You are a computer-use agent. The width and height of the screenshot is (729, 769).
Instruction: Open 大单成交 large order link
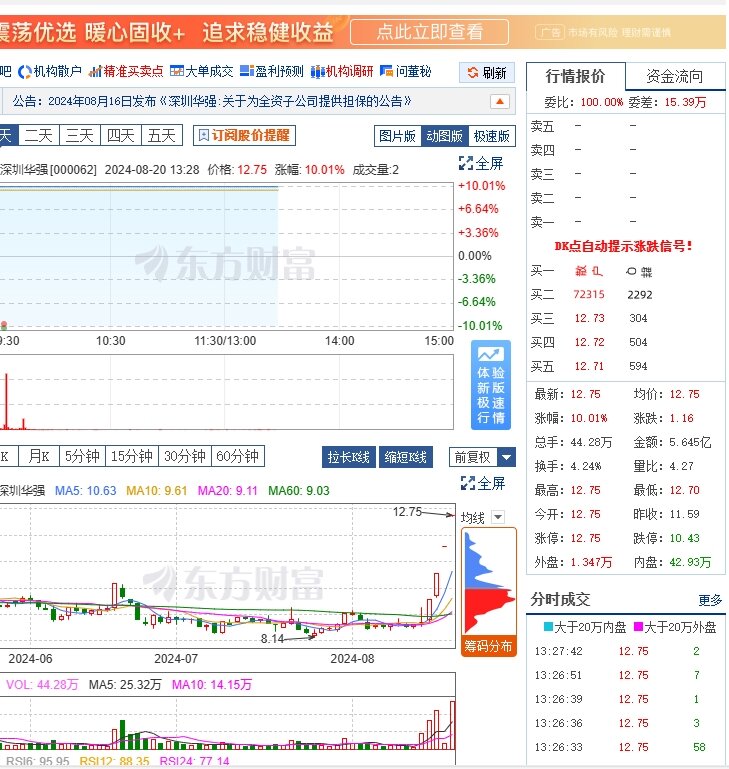pyautogui.click(x=202, y=72)
